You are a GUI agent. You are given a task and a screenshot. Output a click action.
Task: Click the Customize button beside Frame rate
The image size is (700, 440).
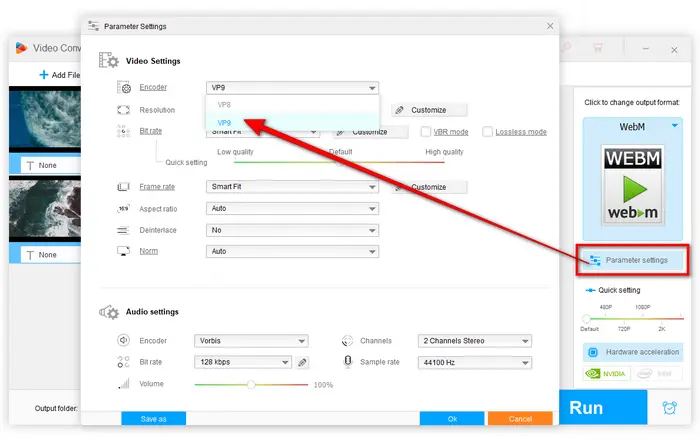click(x=429, y=187)
